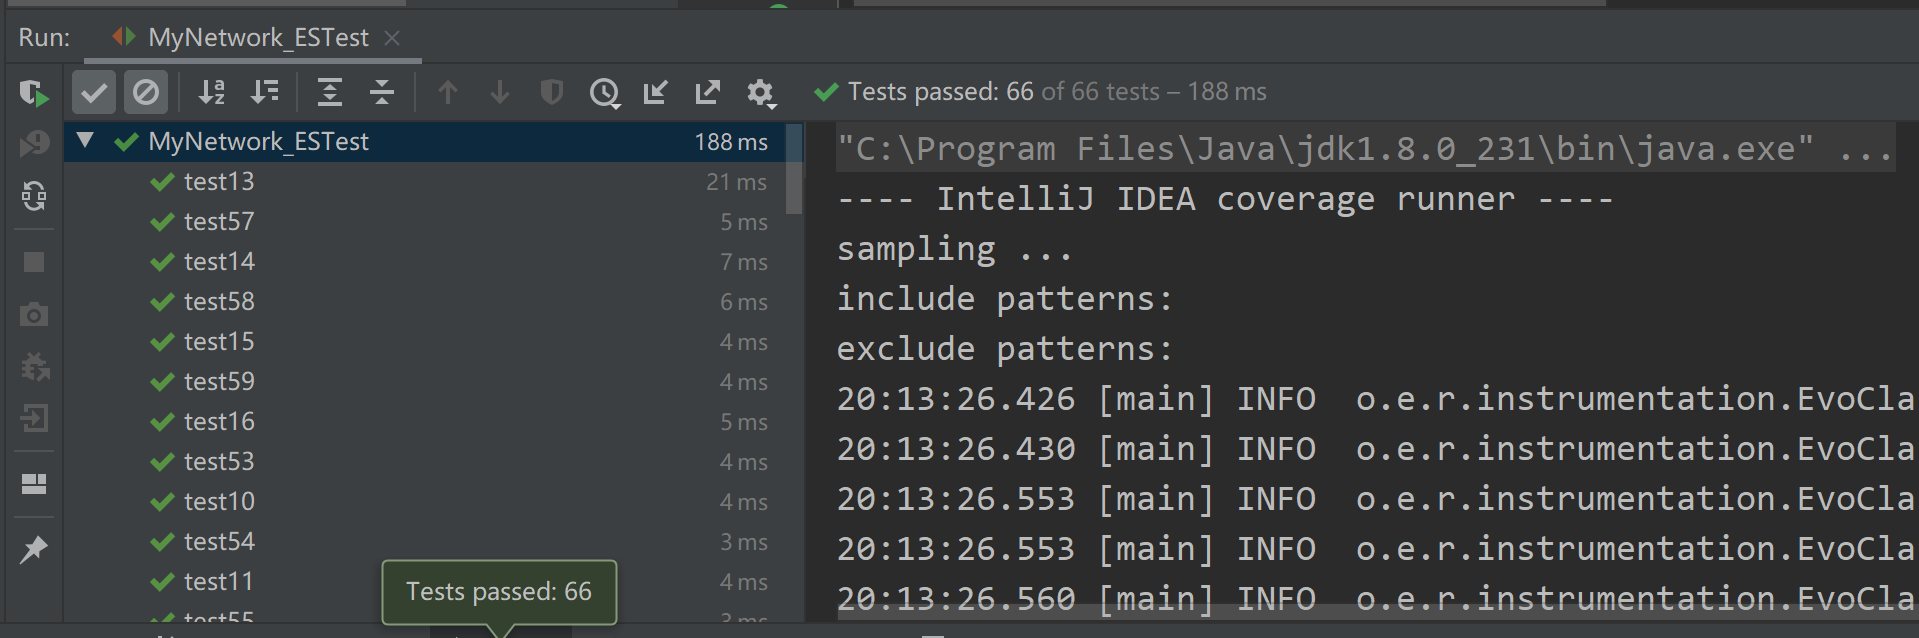Viewport: 1919px width, 638px height.
Task: Import test results icon
Action: tap(656, 93)
